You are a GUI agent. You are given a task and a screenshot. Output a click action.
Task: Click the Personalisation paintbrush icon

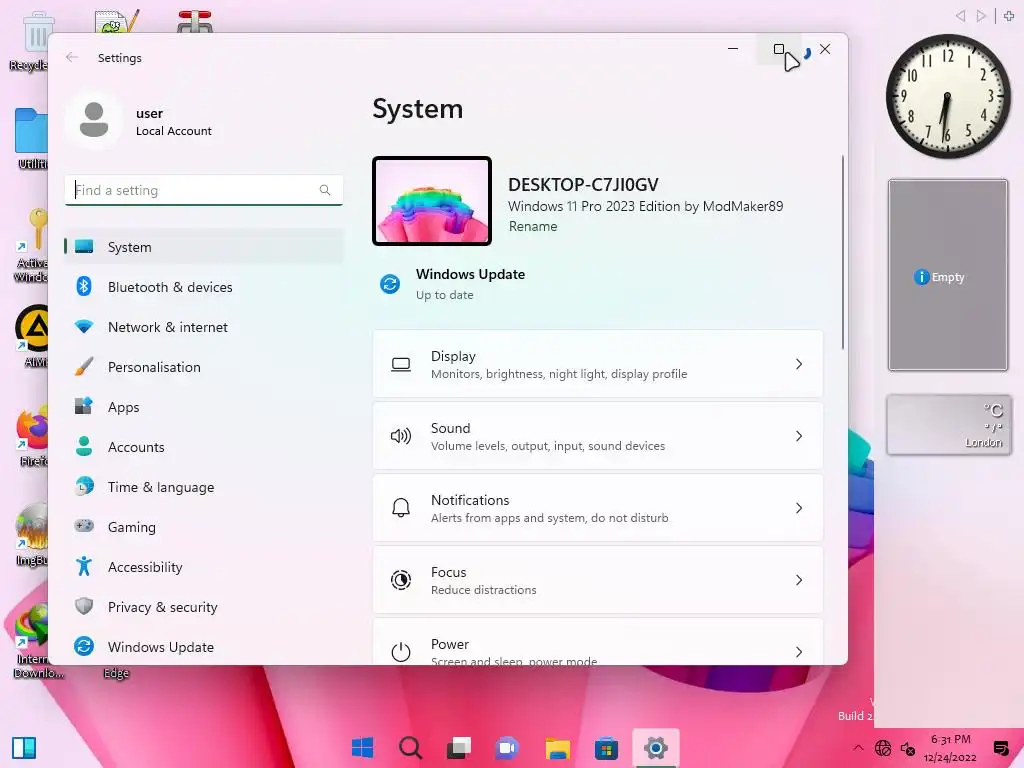point(84,366)
